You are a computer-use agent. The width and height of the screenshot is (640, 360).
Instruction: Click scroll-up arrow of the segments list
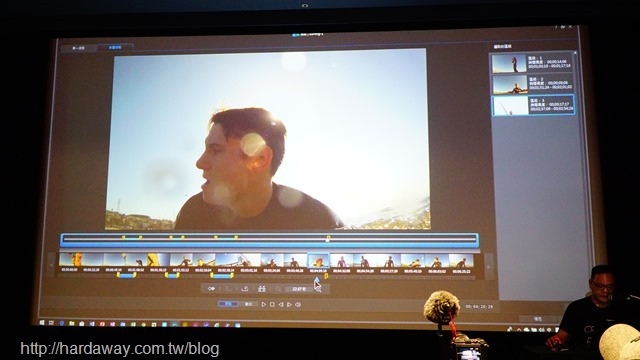pyautogui.click(x=575, y=53)
